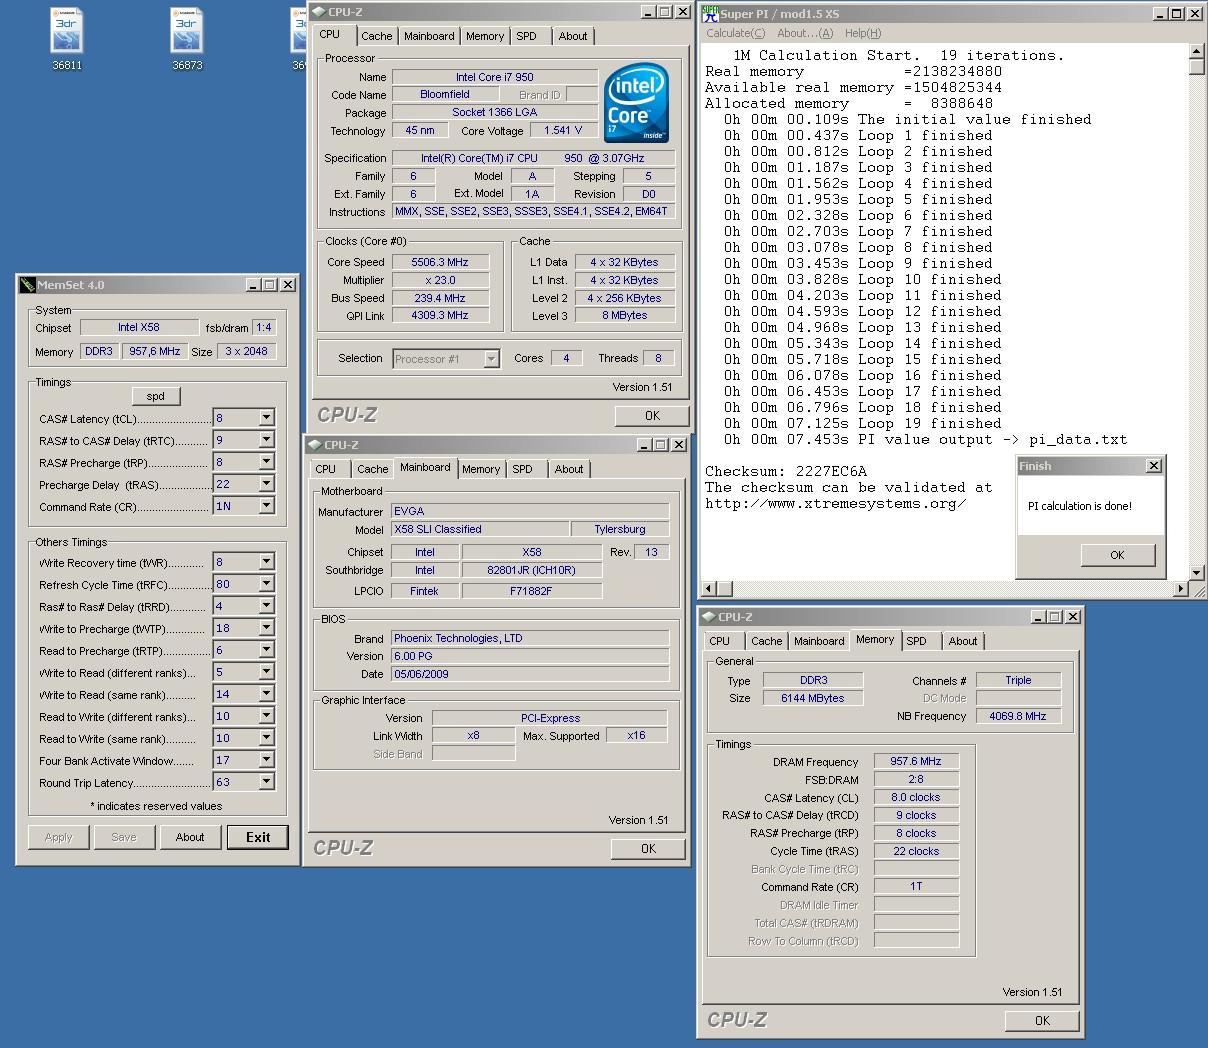The image size is (1208, 1048).
Task: Click OK in the CPU tab CPU-Z window
Action: coord(652,416)
